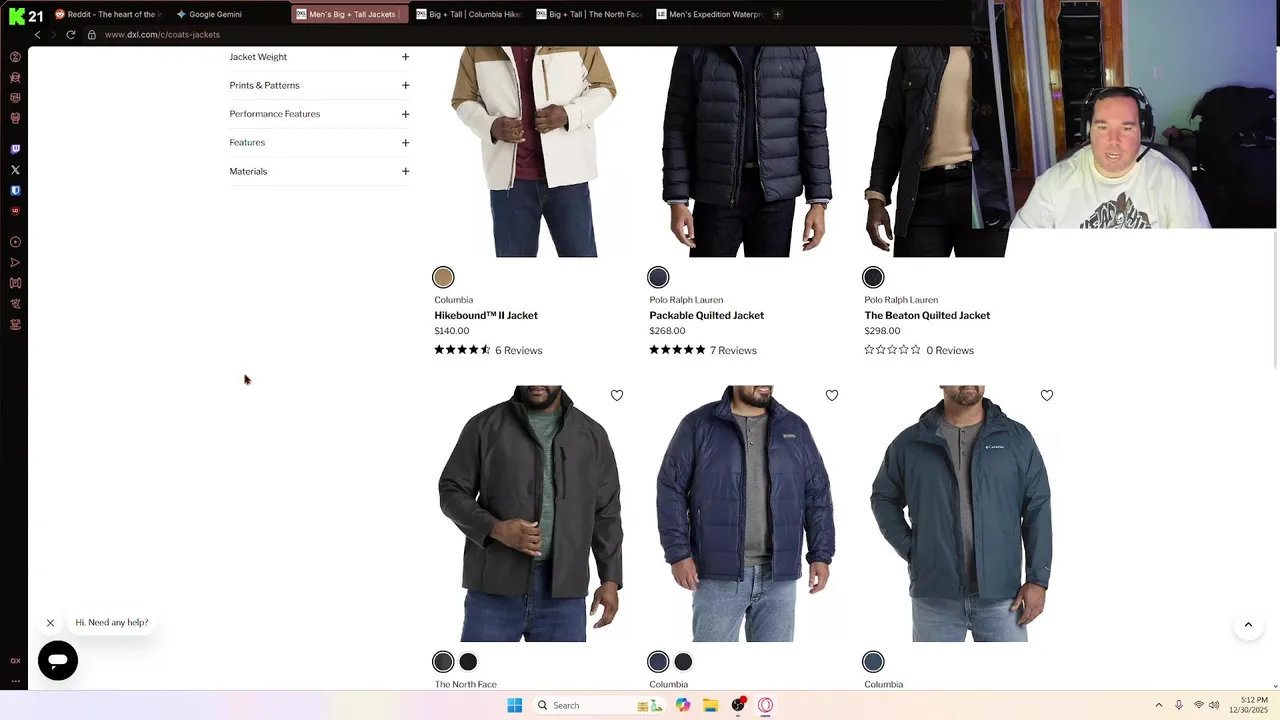Image resolution: width=1280 pixels, height=720 pixels.
Task: Open File Explorer from the taskbar
Action: [x=710, y=705]
